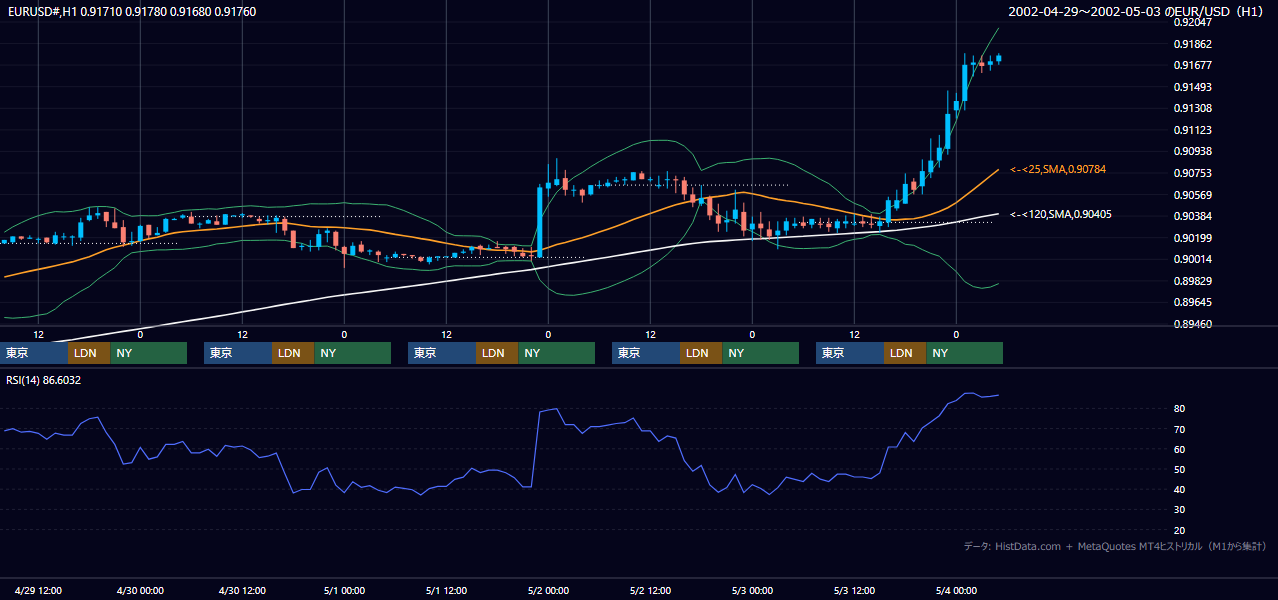The height and width of the screenshot is (600, 1278).
Task: Click price level 0.90384 on axis
Action: click(1193, 216)
